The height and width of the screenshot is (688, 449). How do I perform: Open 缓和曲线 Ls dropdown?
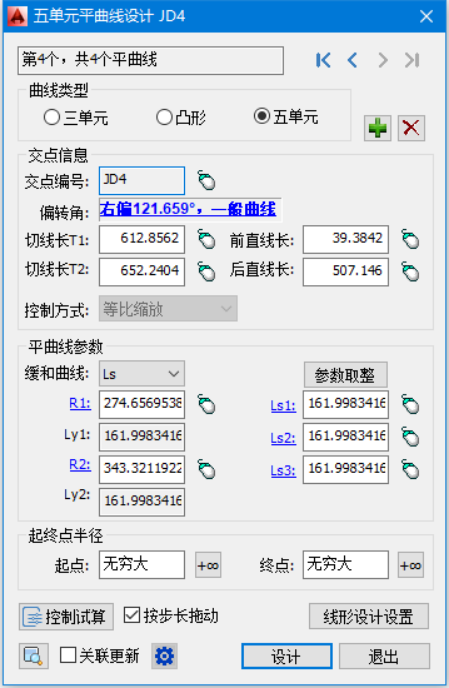[x=142, y=374]
